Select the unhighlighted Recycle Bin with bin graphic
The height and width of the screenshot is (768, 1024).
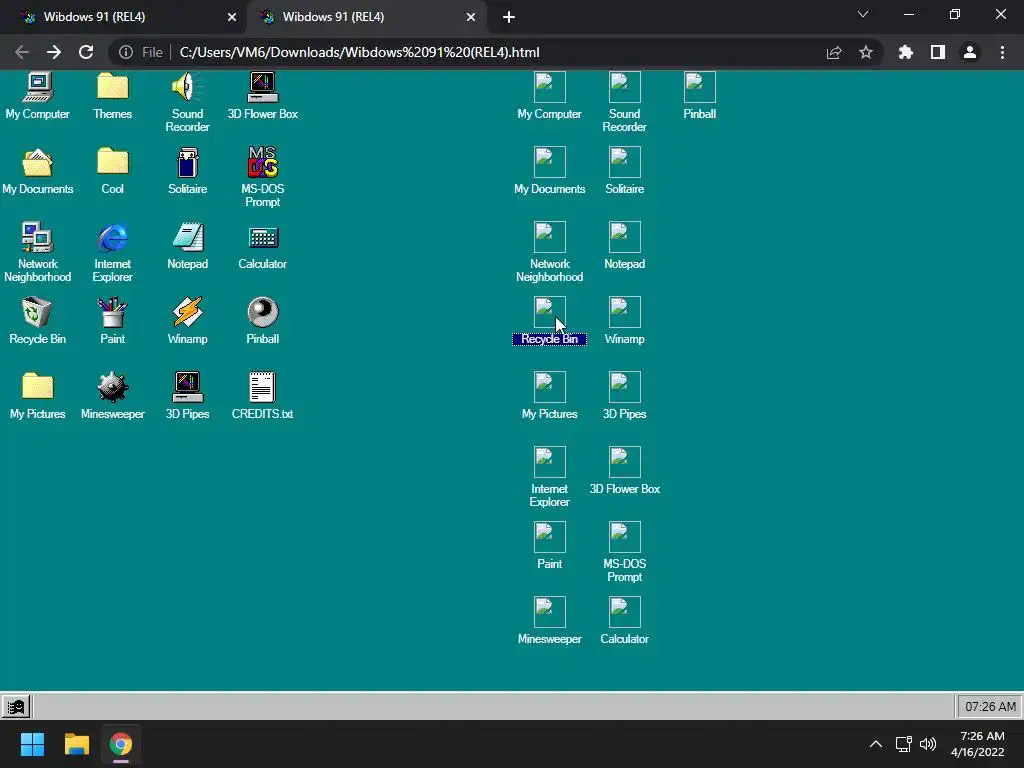point(37,312)
